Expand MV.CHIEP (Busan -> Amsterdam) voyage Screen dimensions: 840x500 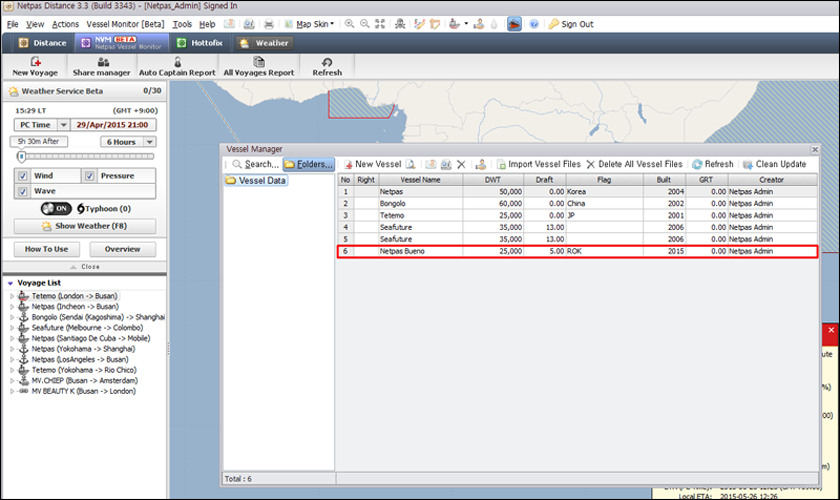12,380
